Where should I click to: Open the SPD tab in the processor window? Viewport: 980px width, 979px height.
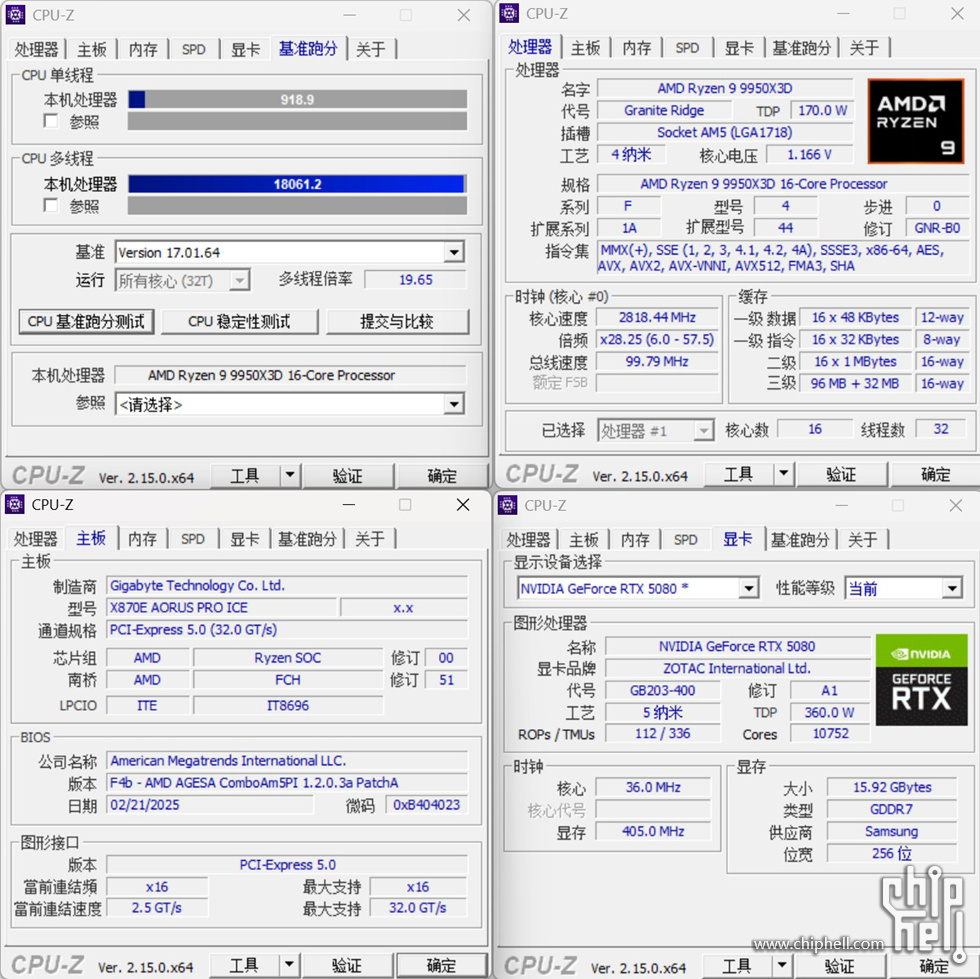687,48
